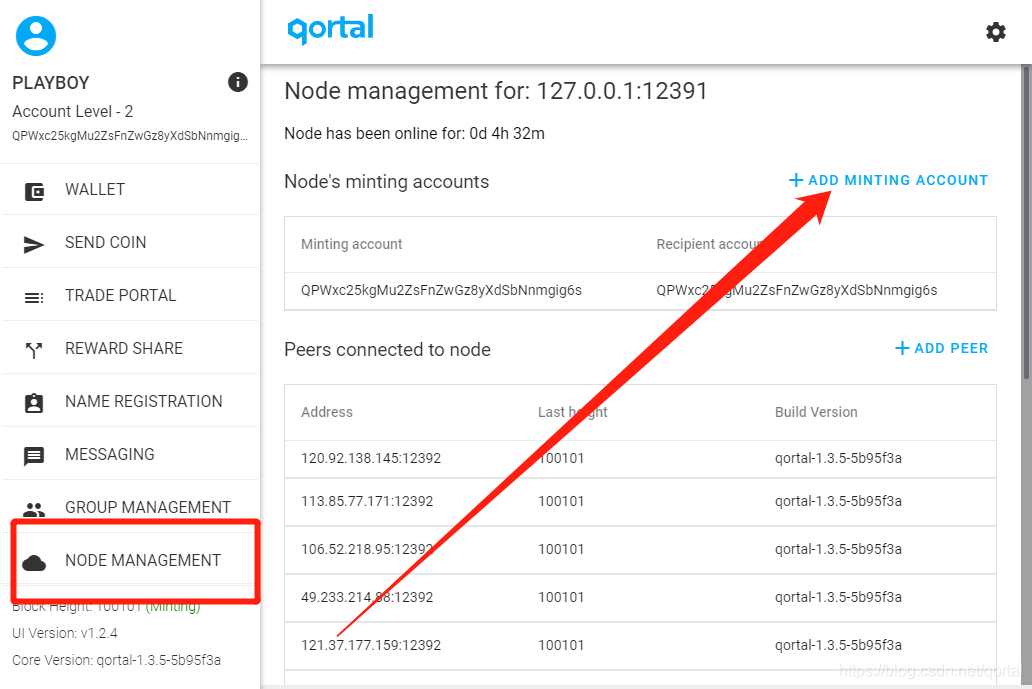Click build version of peer 121.37.177.159

point(838,645)
